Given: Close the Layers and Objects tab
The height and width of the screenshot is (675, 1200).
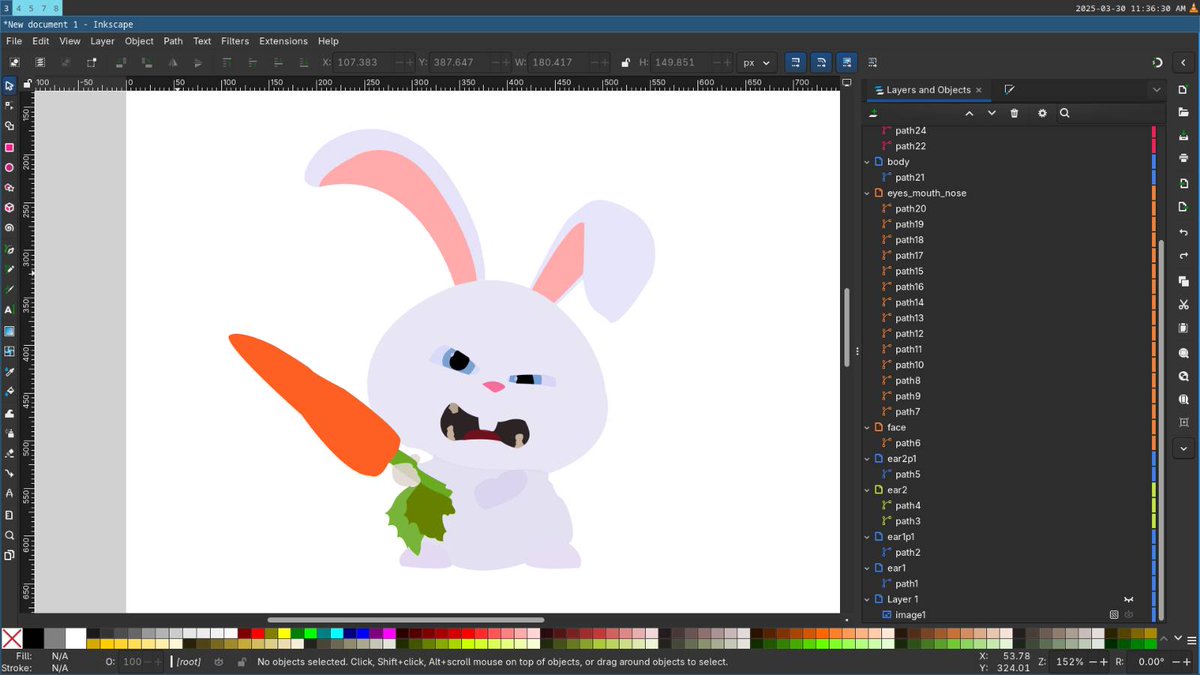Looking at the screenshot, I should point(979,90).
